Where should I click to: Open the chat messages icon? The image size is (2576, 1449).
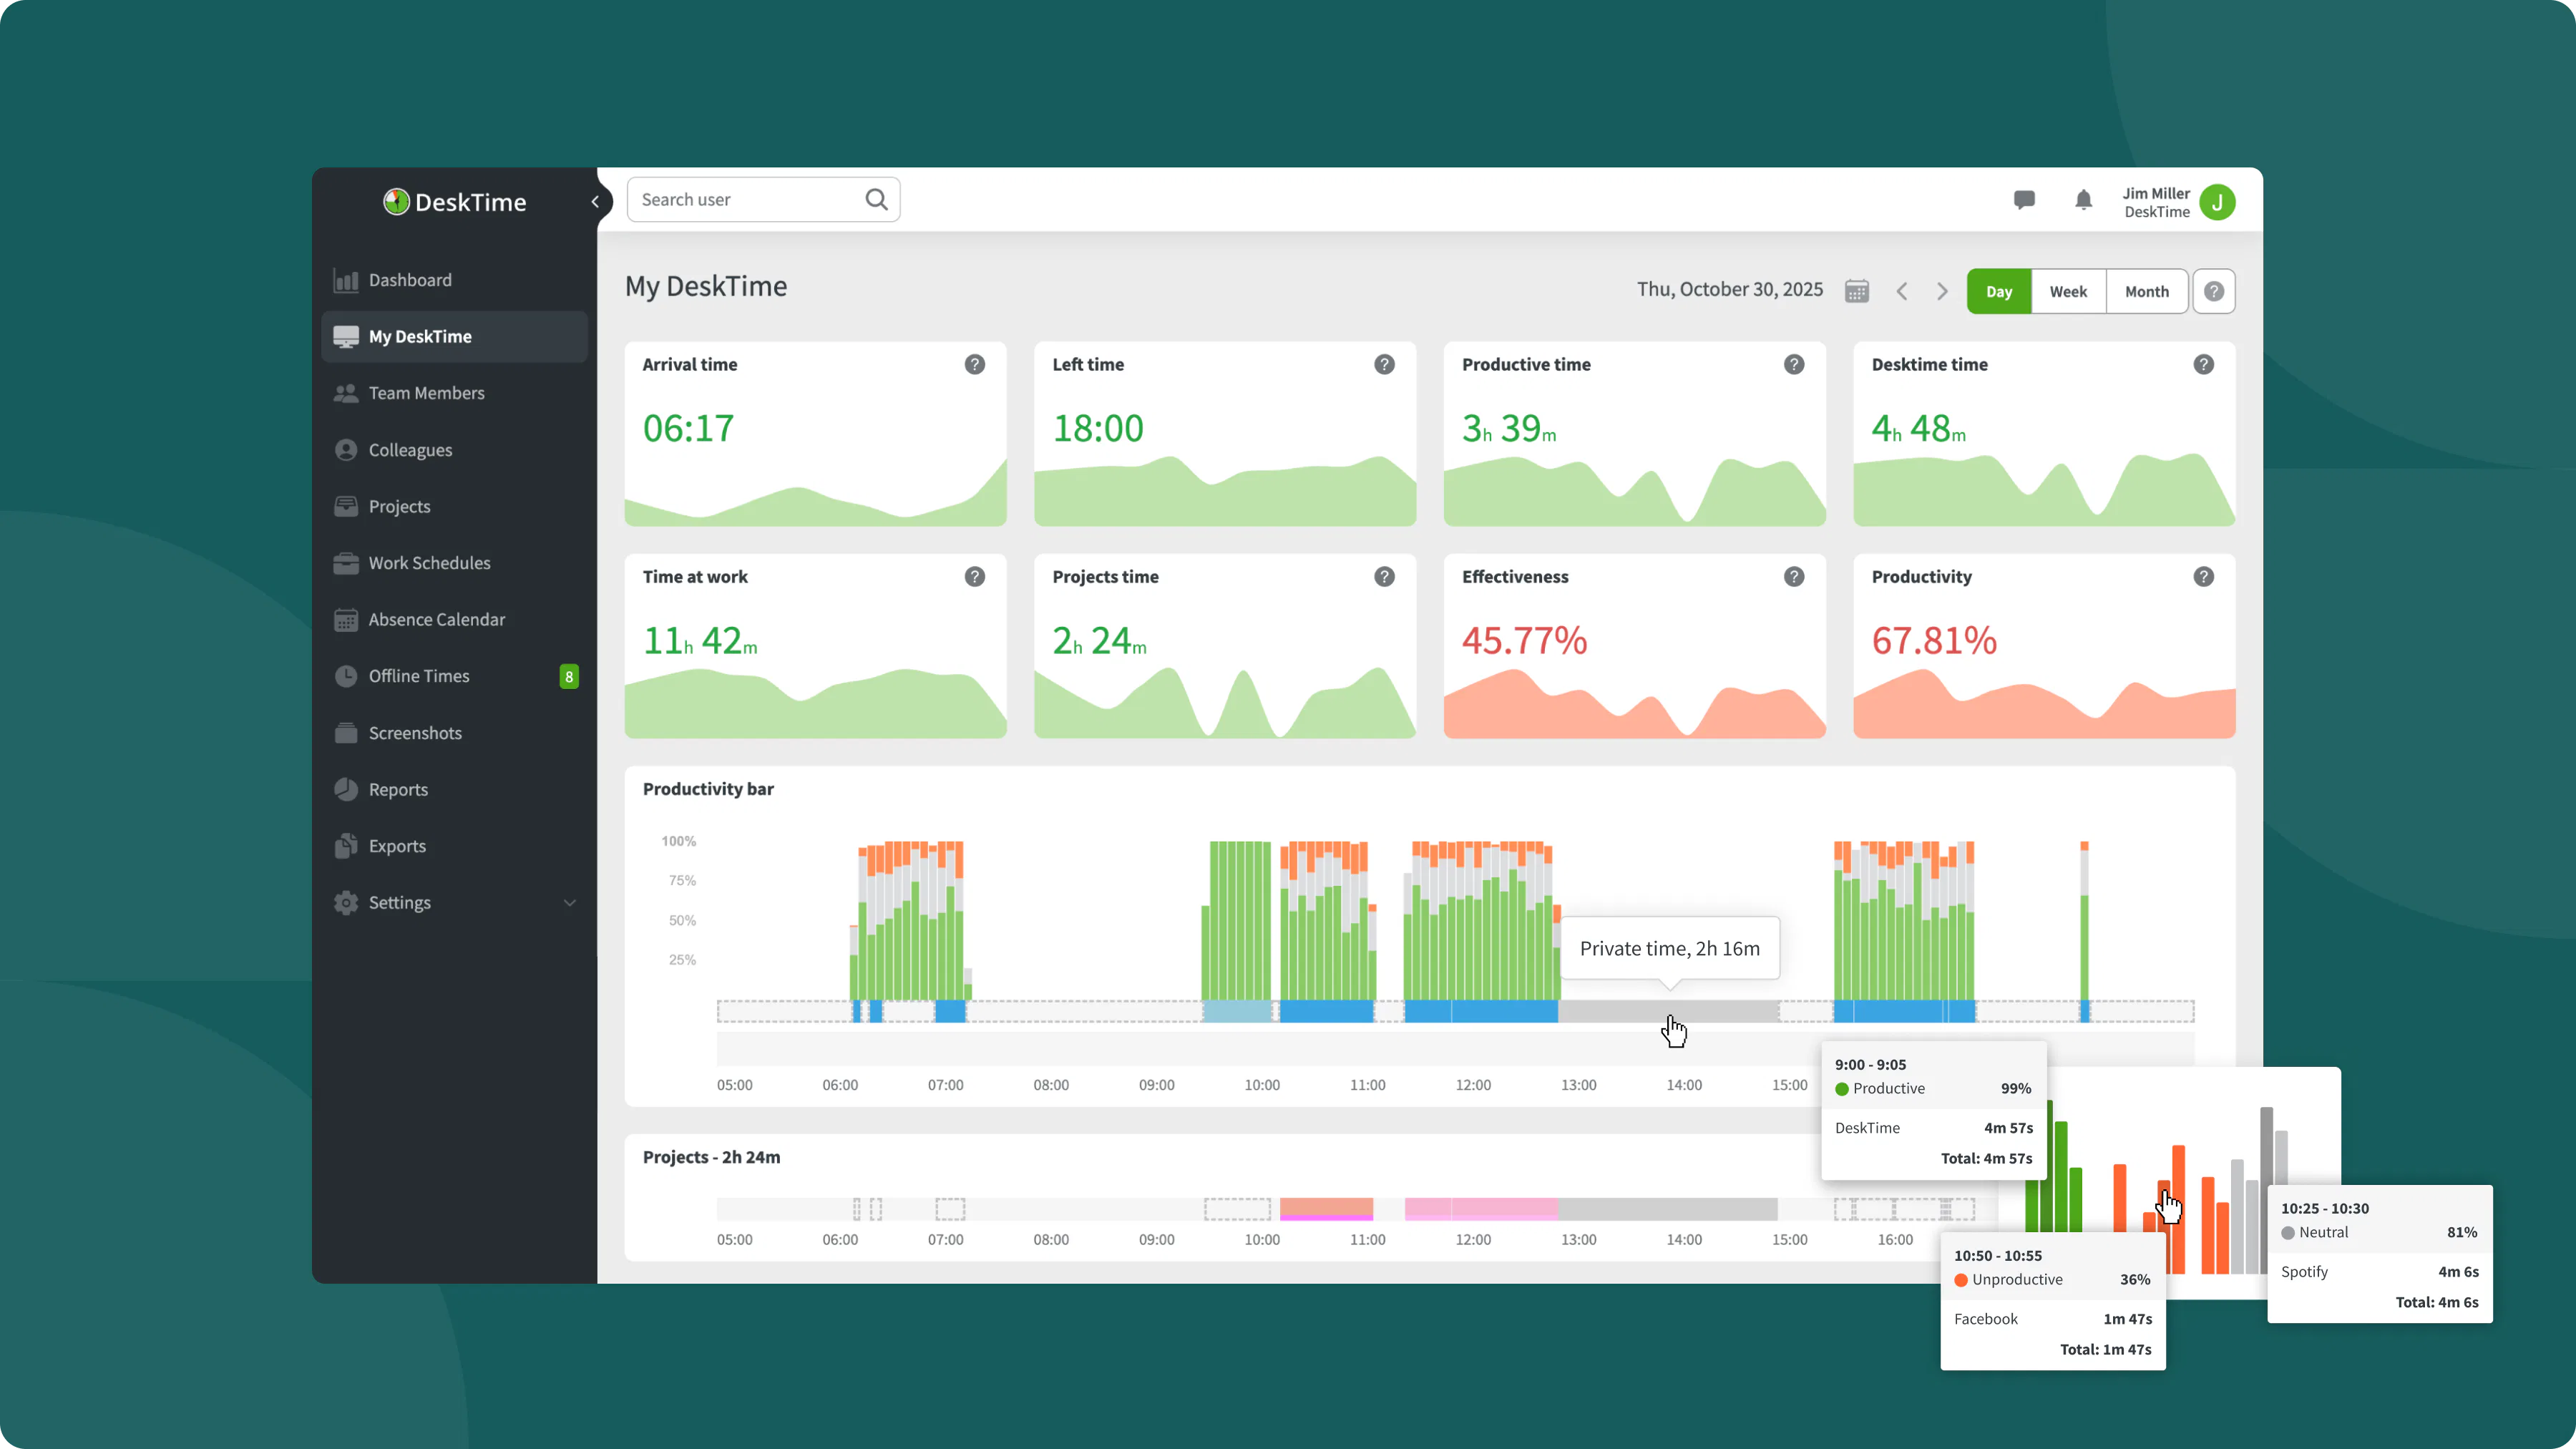2024,200
